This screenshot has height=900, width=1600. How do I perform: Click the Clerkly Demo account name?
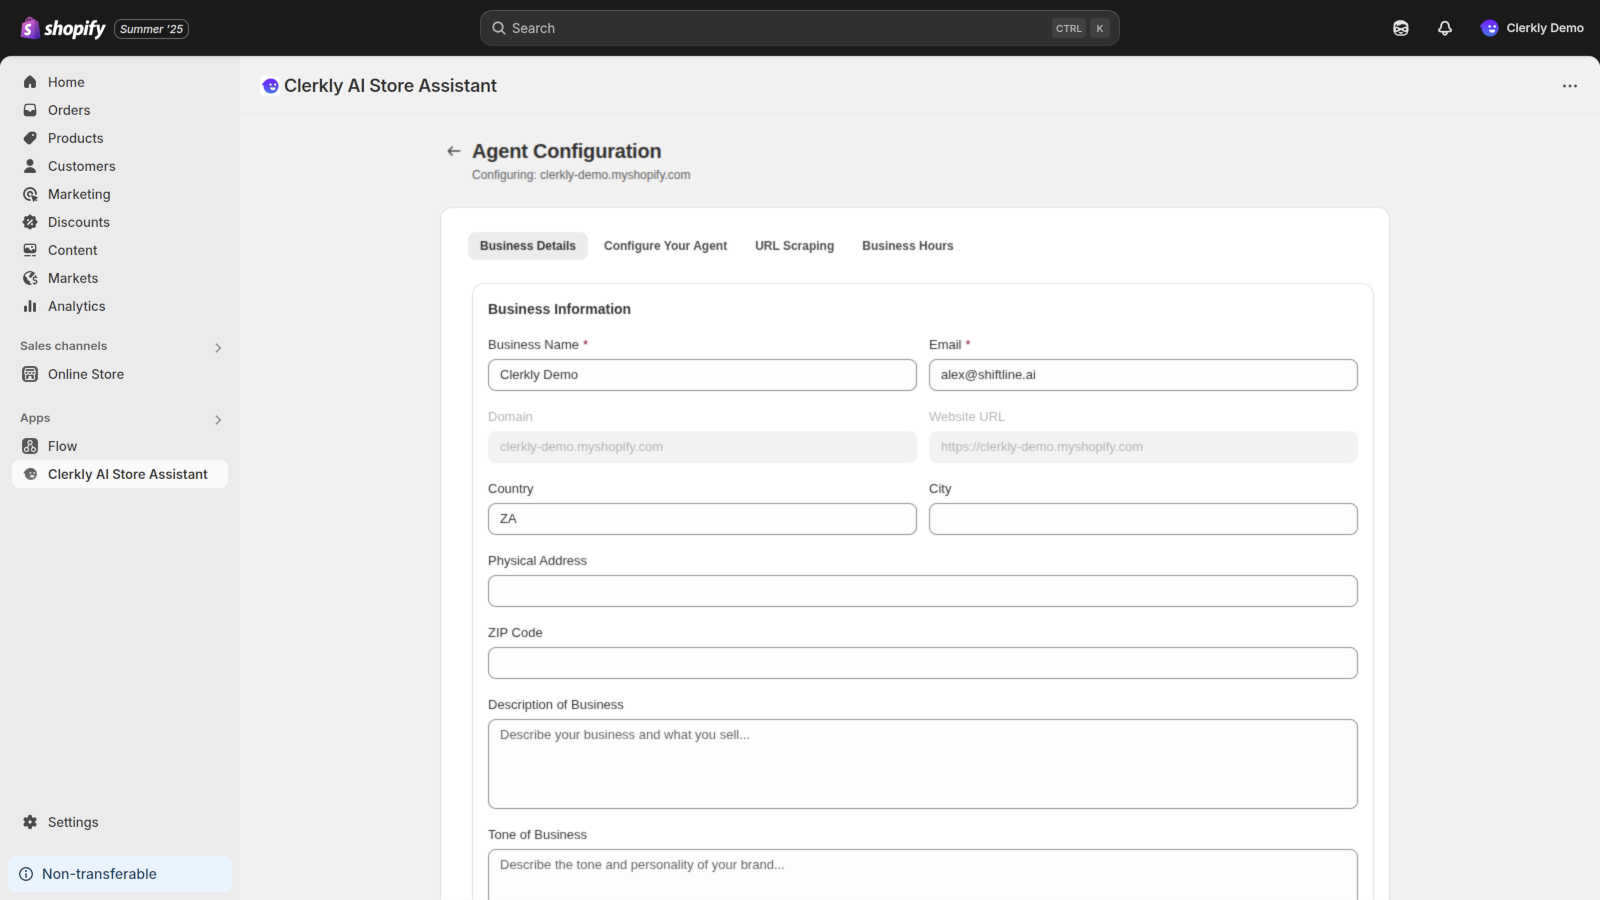tap(1545, 28)
